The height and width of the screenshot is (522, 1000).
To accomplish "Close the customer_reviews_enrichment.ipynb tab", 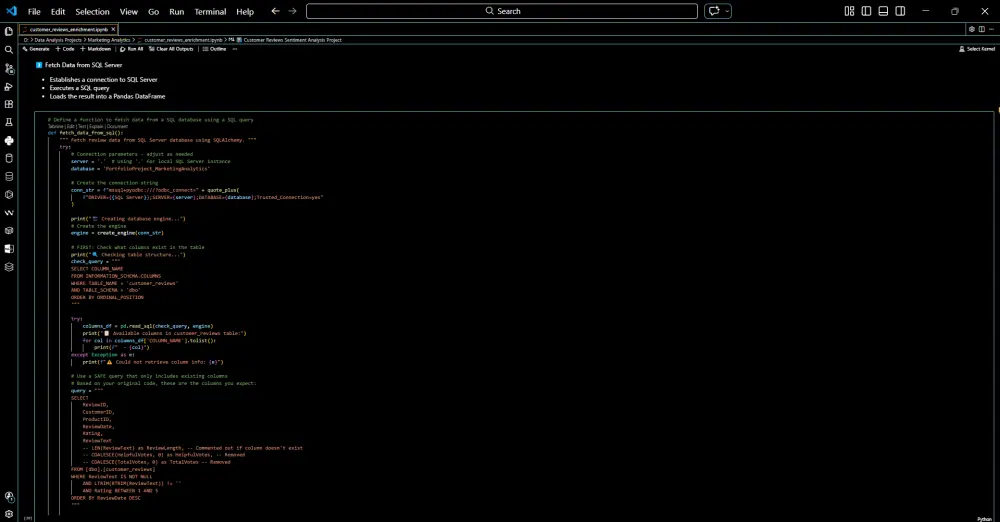I will (x=114, y=29).
